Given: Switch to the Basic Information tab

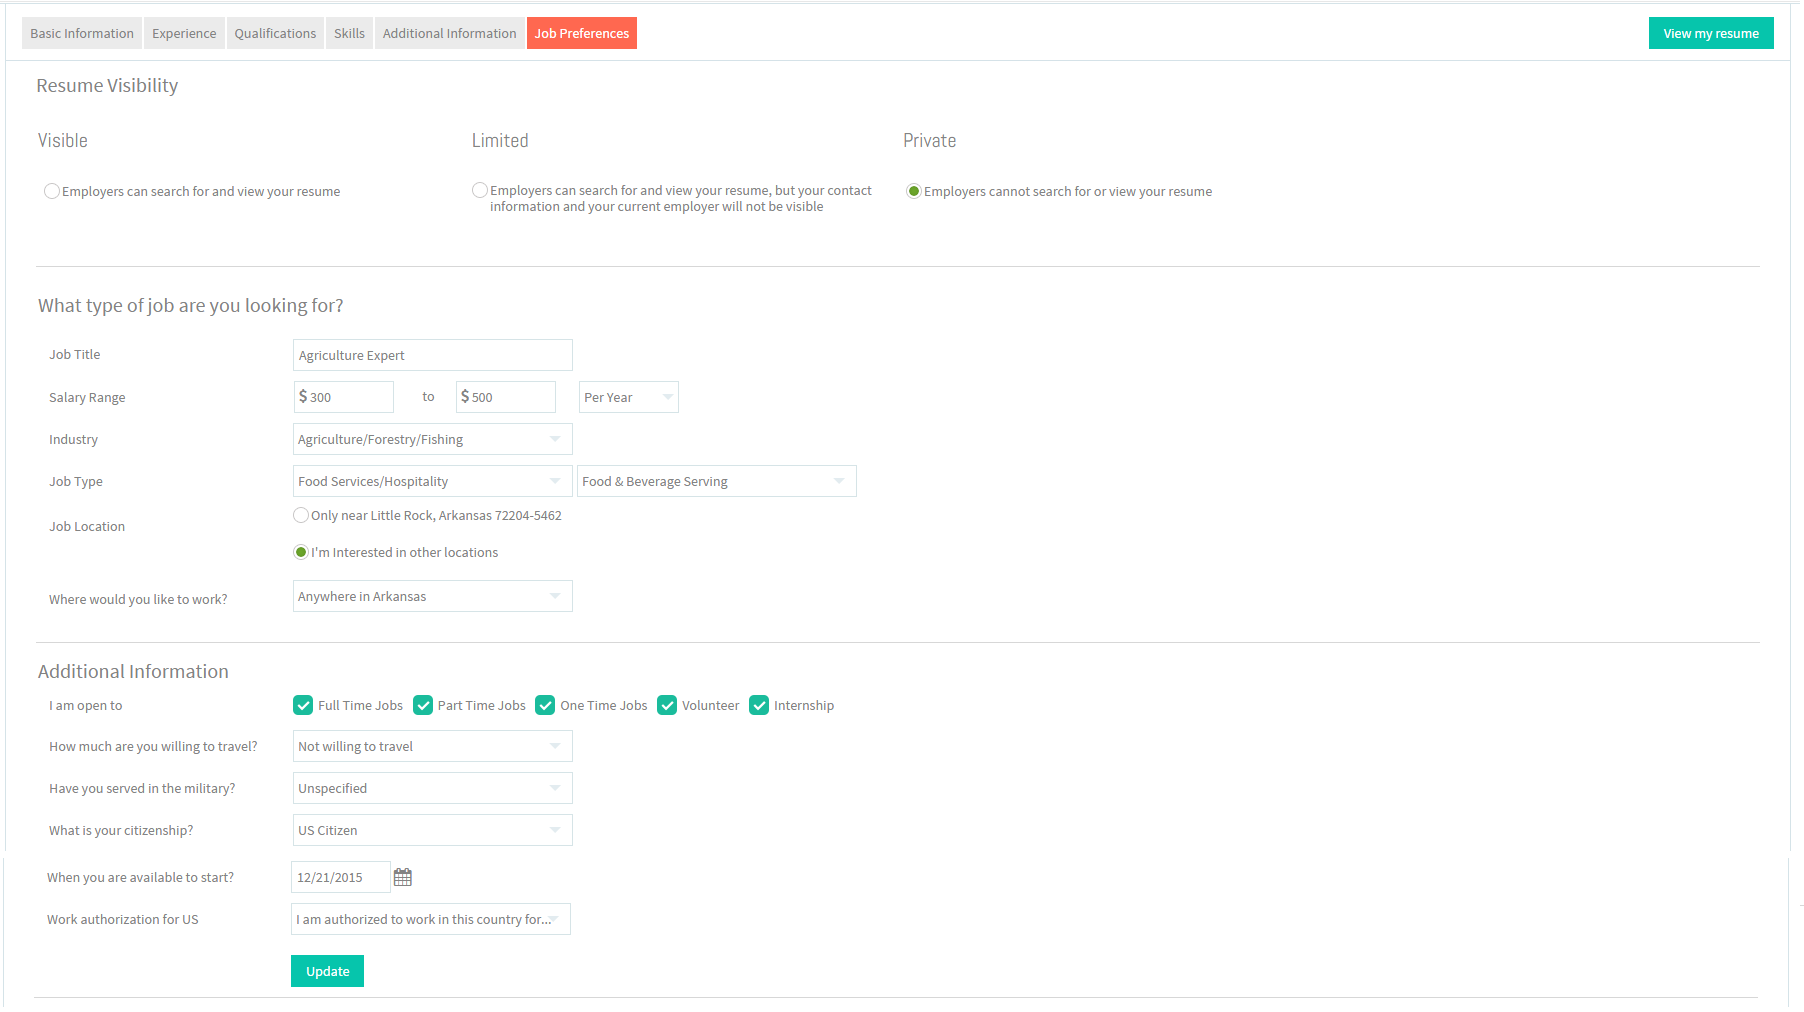Looking at the screenshot, I should [x=82, y=33].
